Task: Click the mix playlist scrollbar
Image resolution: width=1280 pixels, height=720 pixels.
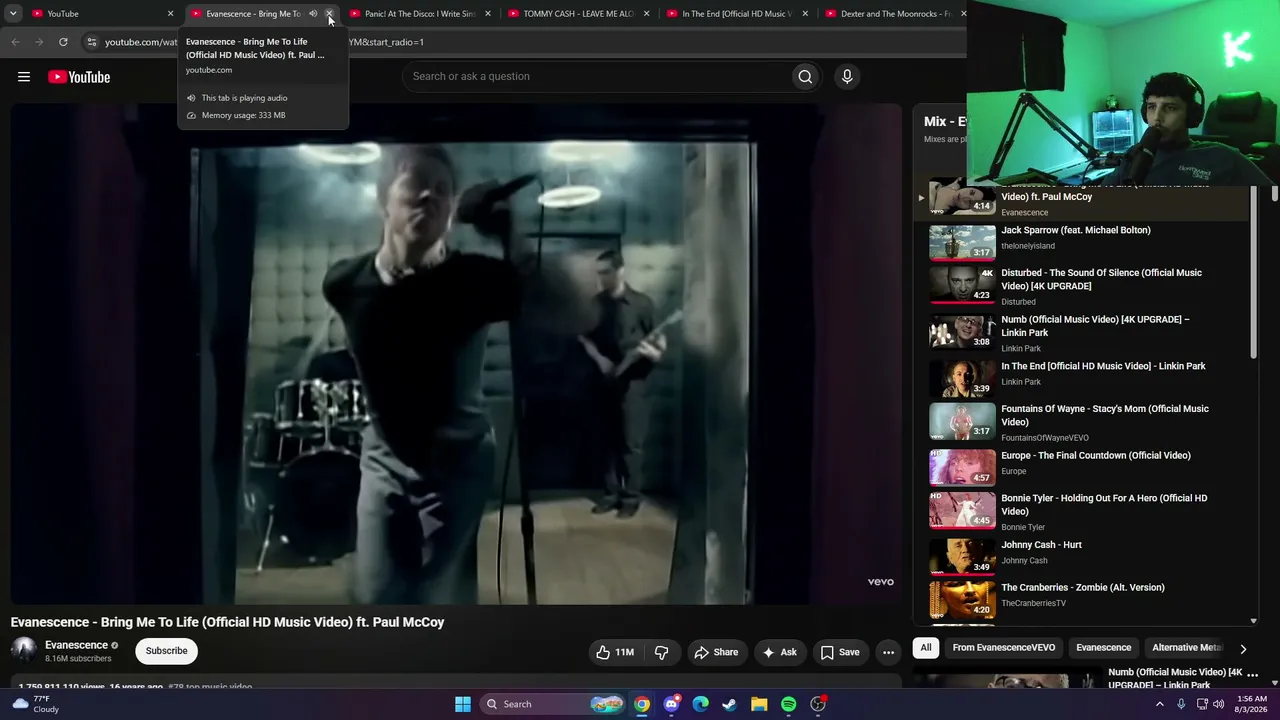Action: pyautogui.click(x=1253, y=272)
